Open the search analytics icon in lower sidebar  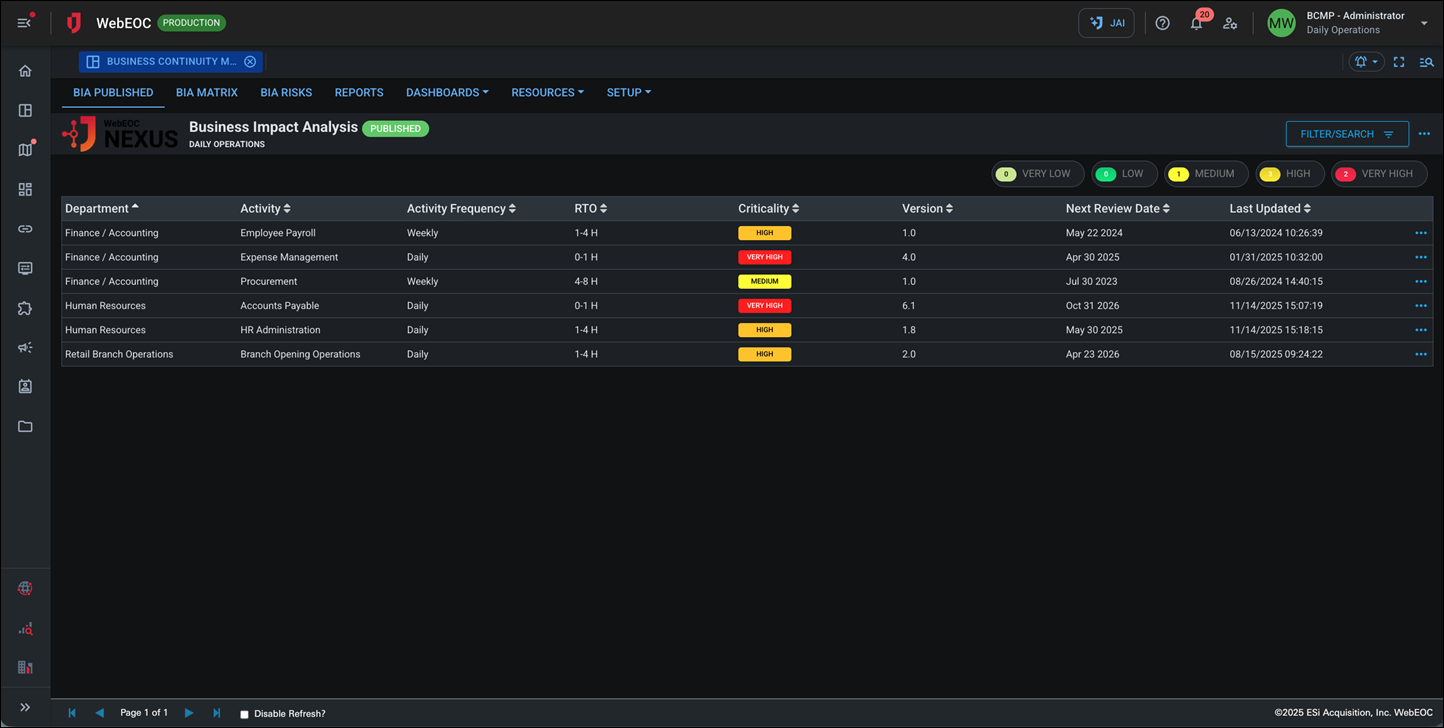[25, 628]
